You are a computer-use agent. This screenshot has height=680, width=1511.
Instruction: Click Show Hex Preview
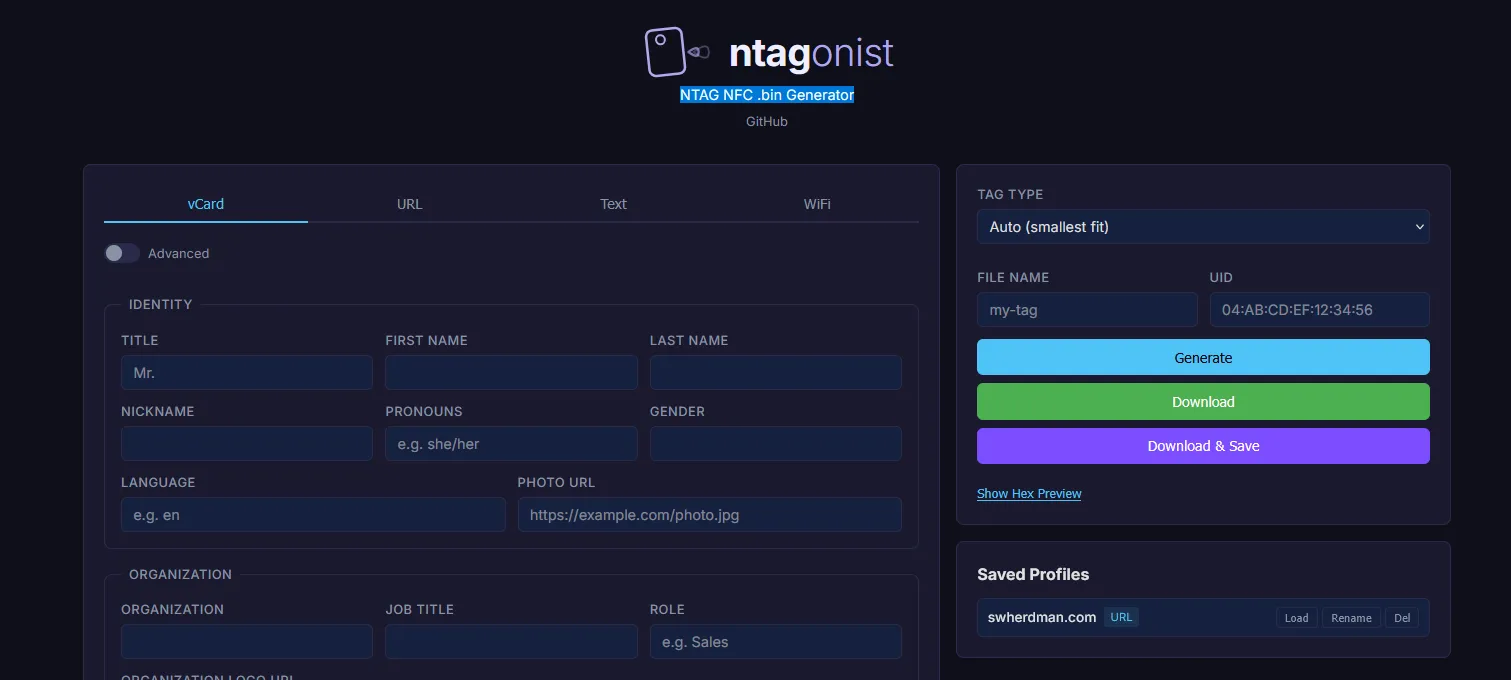(x=1029, y=493)
